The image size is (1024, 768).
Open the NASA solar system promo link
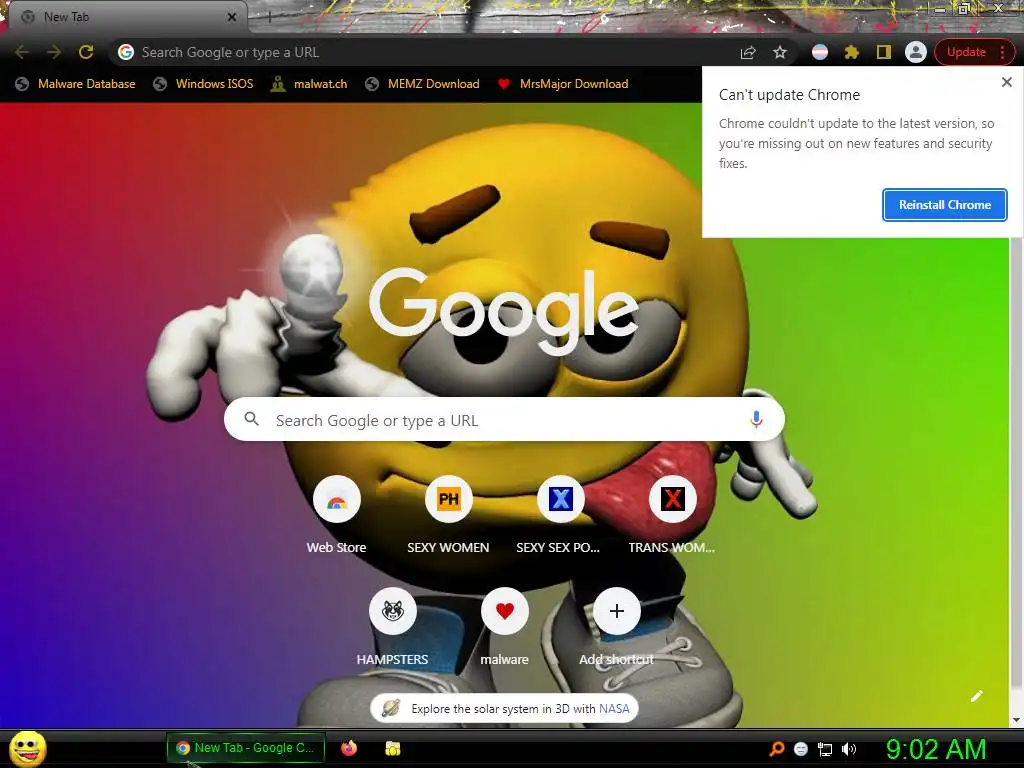[504, 709]
